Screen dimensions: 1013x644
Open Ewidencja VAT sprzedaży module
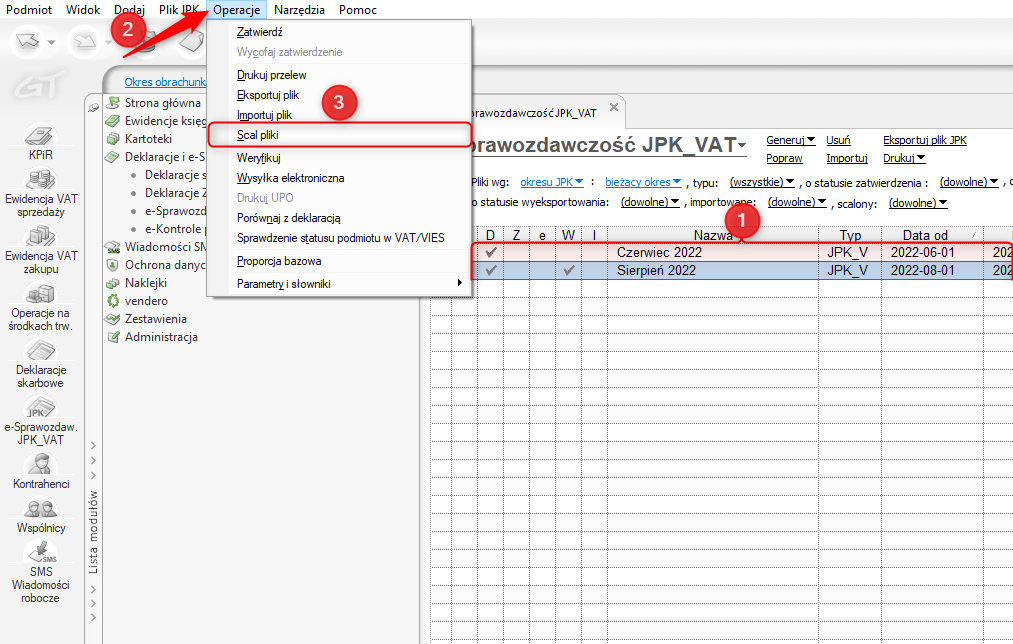point(41,192)
